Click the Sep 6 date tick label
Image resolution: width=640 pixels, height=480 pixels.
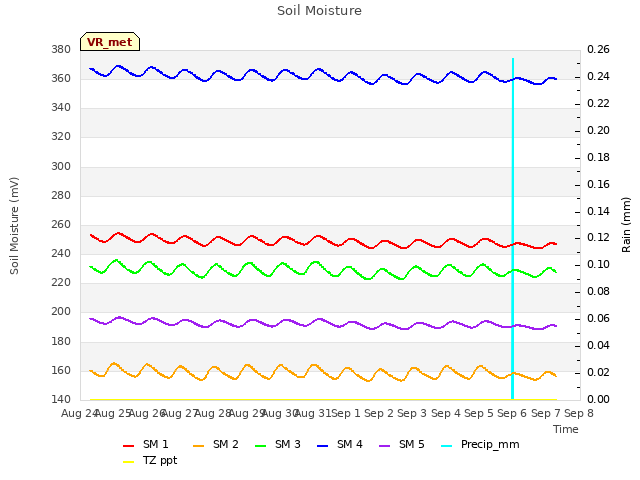tap(512, 413)
